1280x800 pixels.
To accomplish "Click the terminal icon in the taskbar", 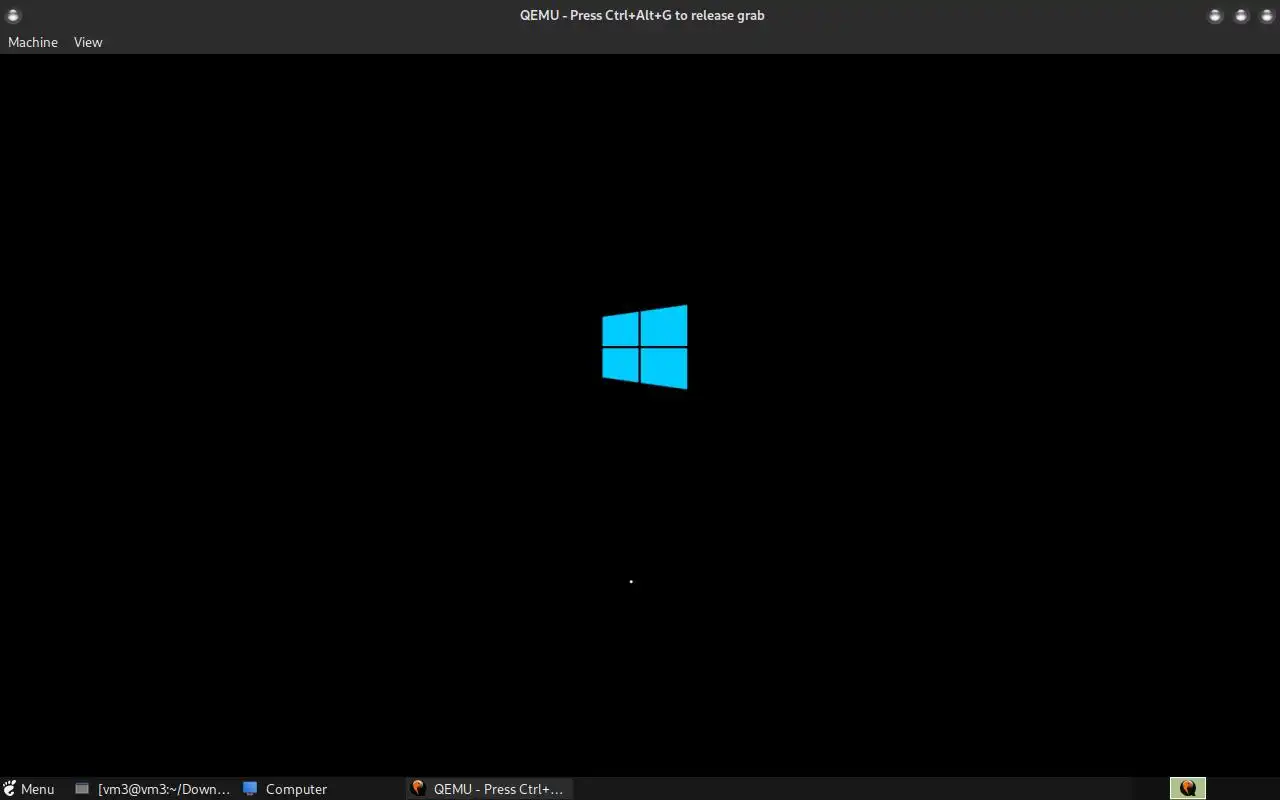I will 82,789.
